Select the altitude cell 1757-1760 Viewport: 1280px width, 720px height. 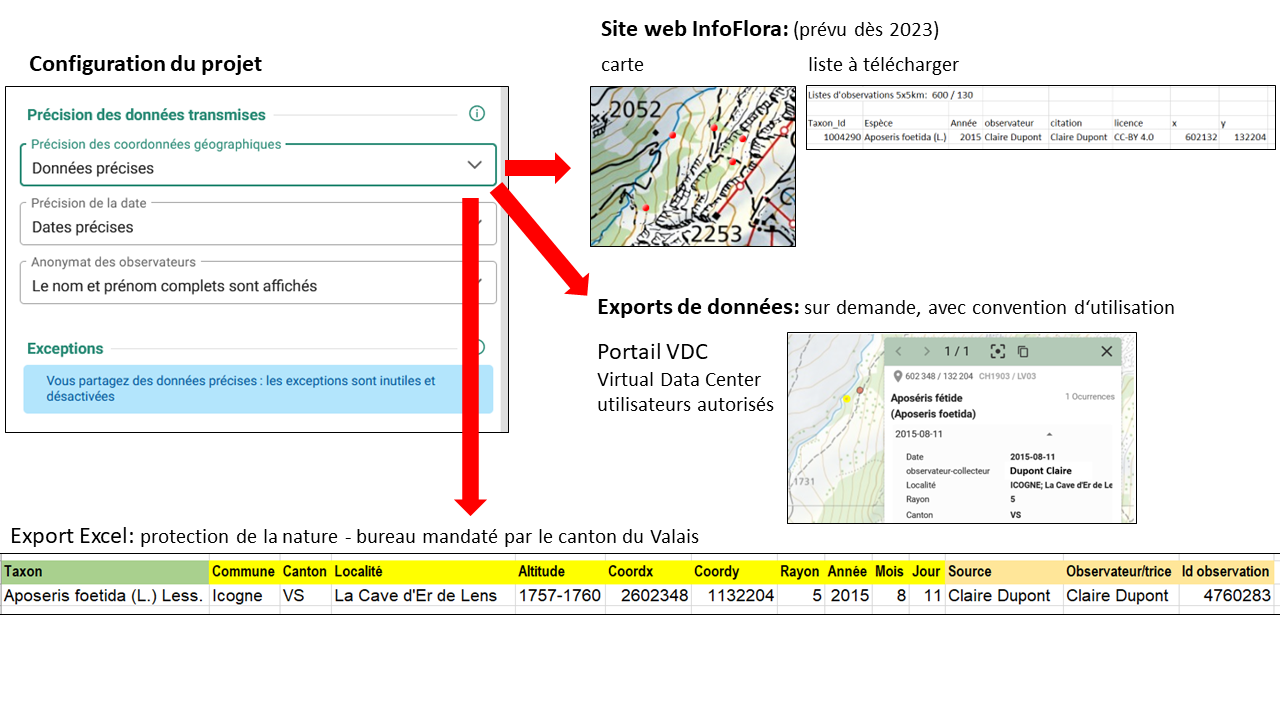coord(560,596)
